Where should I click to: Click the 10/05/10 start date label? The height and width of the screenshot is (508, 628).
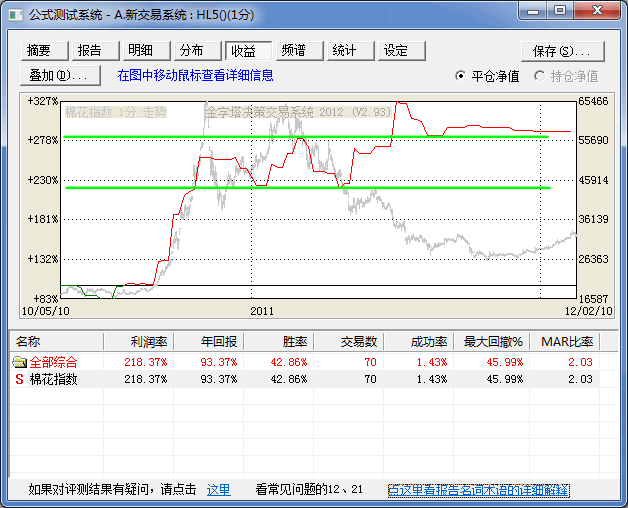45,311
